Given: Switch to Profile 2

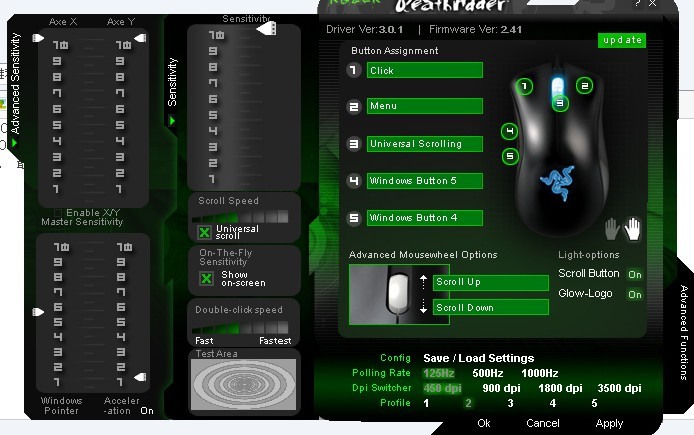Looking at the screenshot, I should tap(468, 403).
